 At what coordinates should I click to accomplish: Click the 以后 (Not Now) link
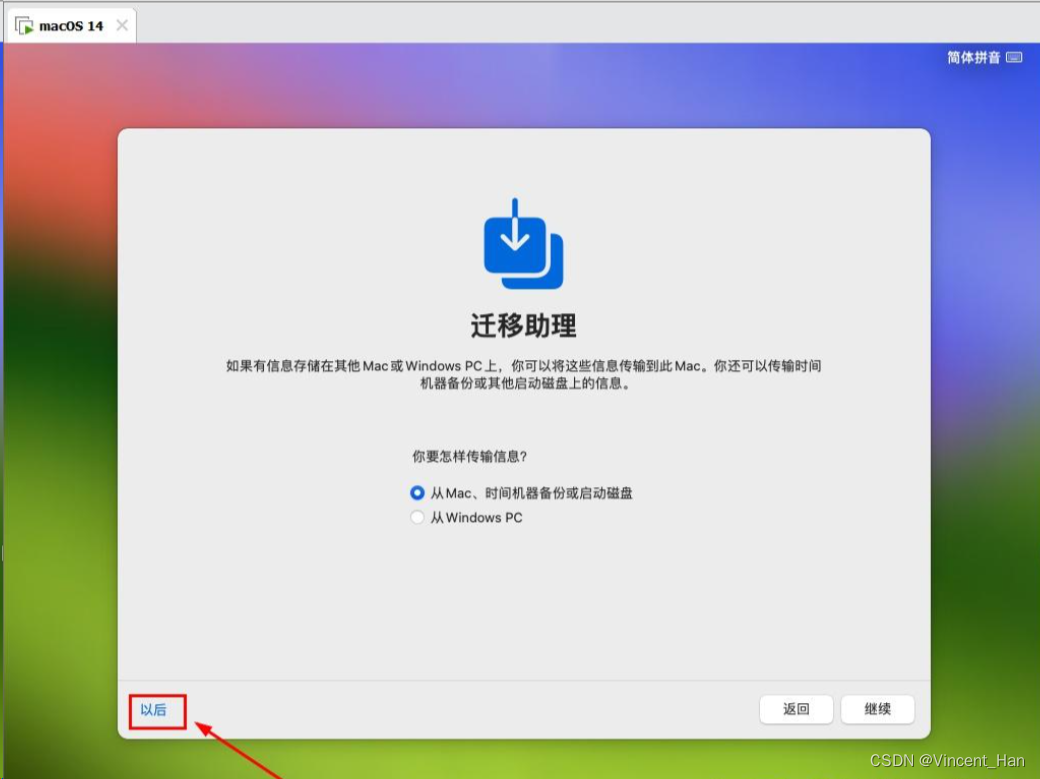point(153,710)
